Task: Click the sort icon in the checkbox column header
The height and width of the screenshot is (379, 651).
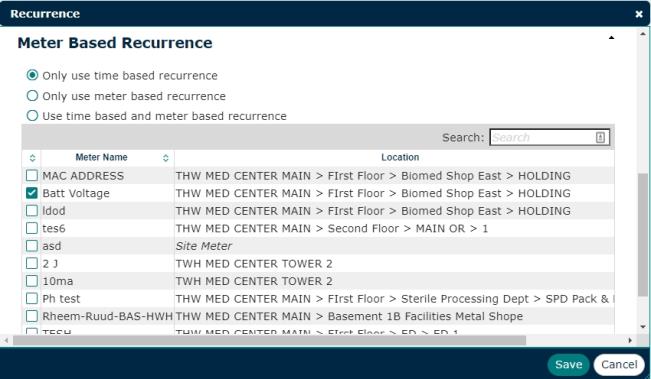Action: [32, 158]
